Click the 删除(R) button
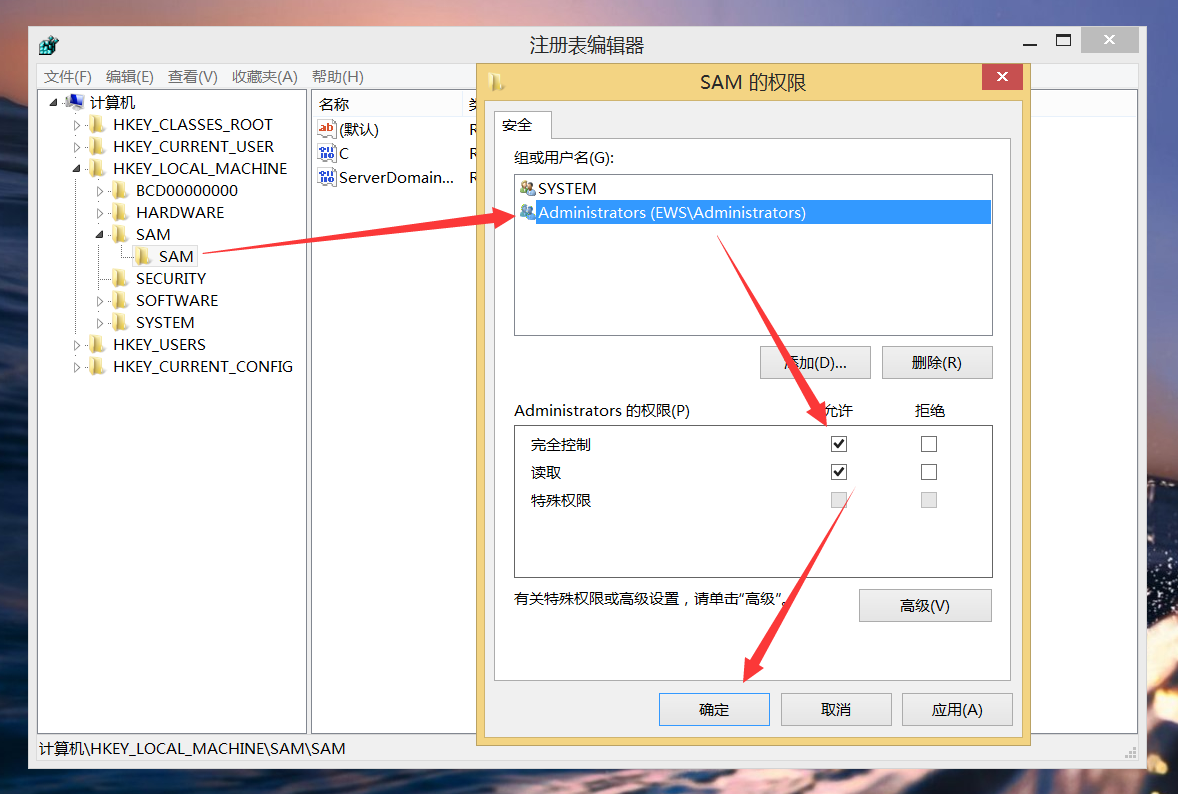The image size is (1178, 794). [x=936, y=362]
